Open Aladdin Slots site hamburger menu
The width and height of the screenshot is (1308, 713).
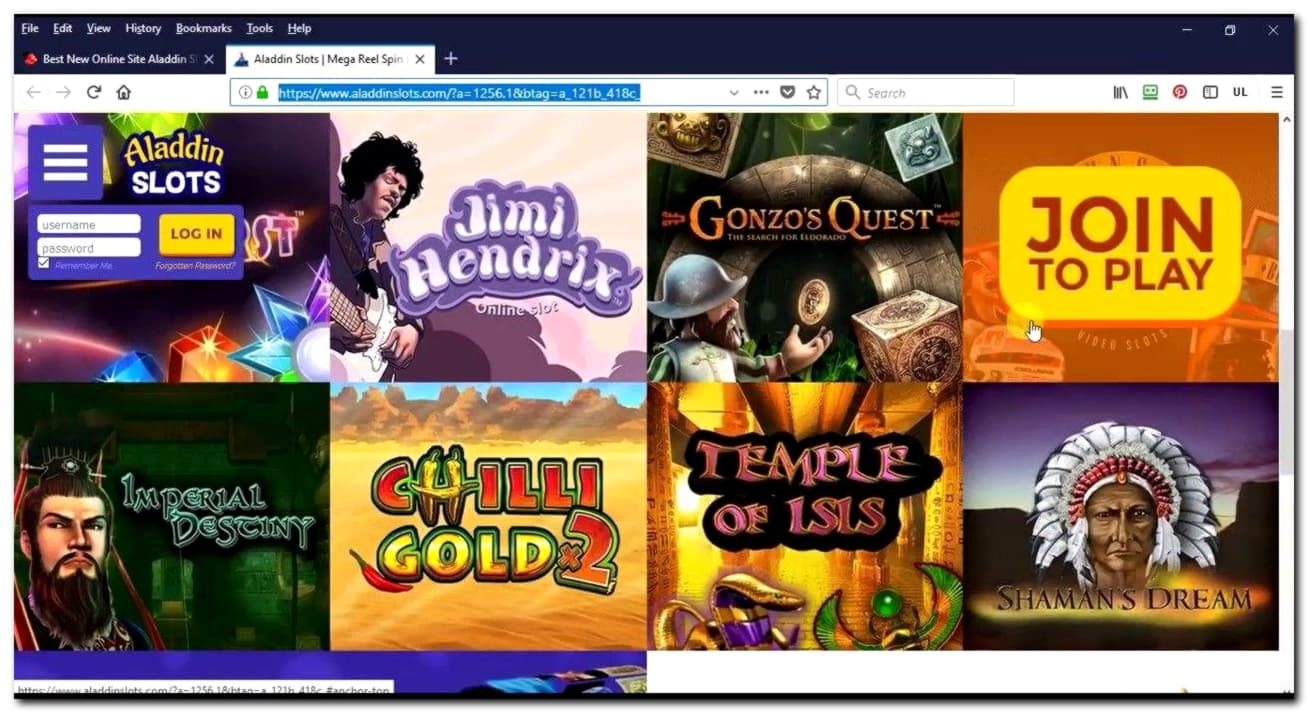[x=65, y=162]
